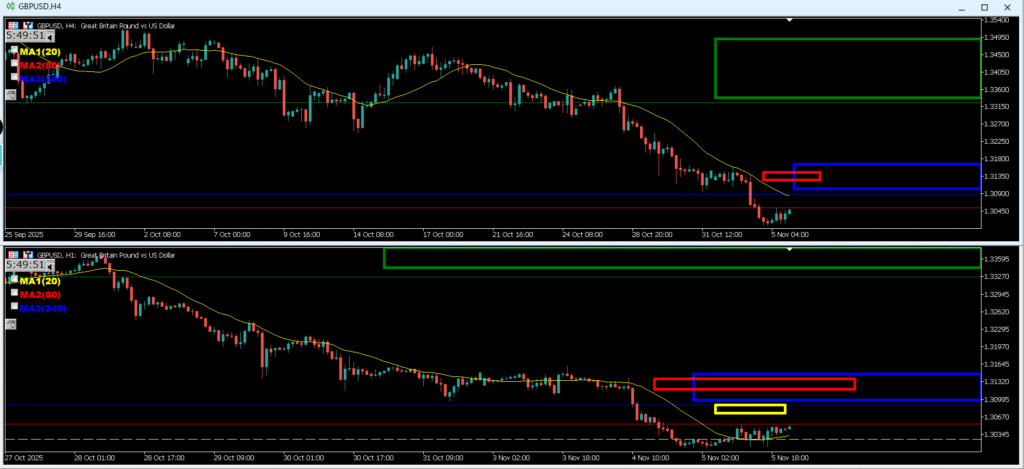Click the mouse icon button in H1 chart

tap(12, 323)
